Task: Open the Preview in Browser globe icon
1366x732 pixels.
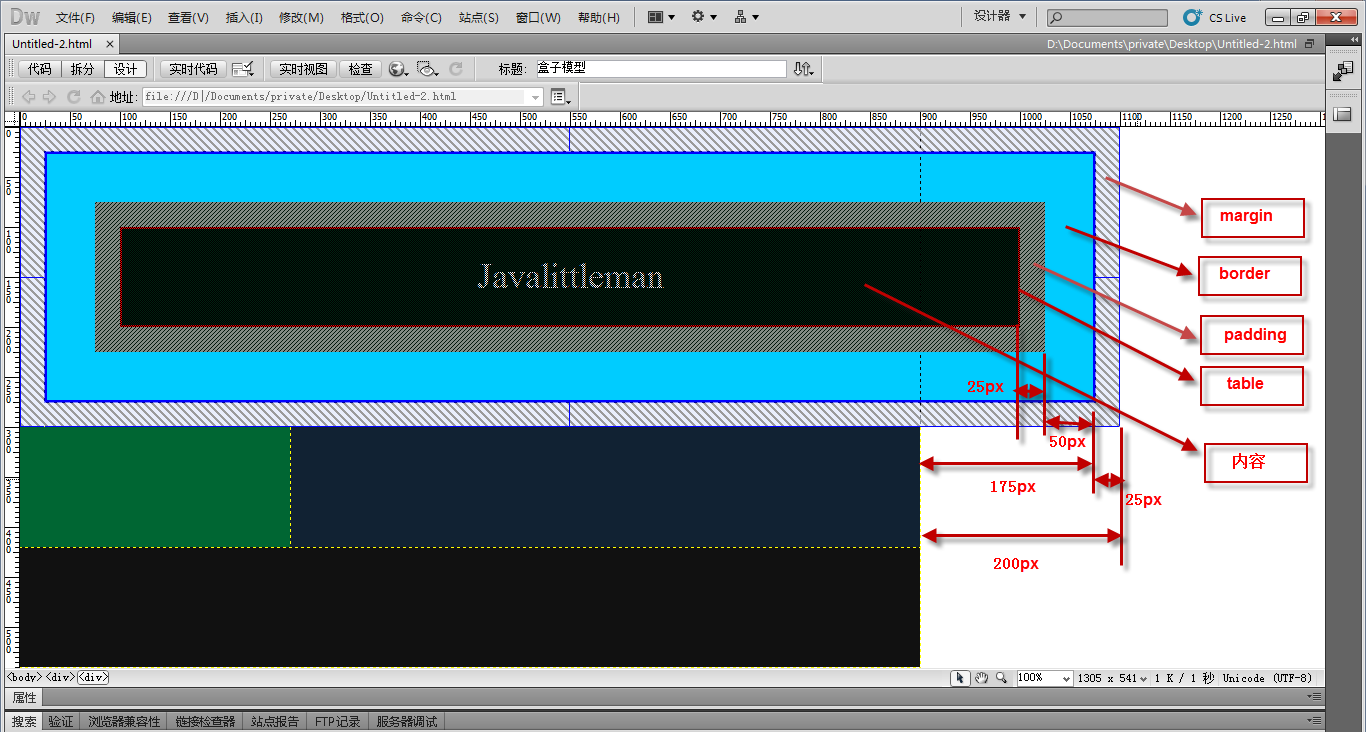Action: [x=398, y=69]
